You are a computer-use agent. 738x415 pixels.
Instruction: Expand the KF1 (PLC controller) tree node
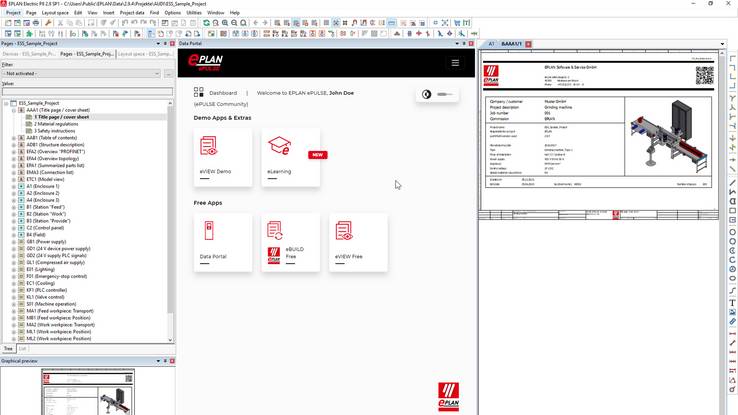click(14, 290)
